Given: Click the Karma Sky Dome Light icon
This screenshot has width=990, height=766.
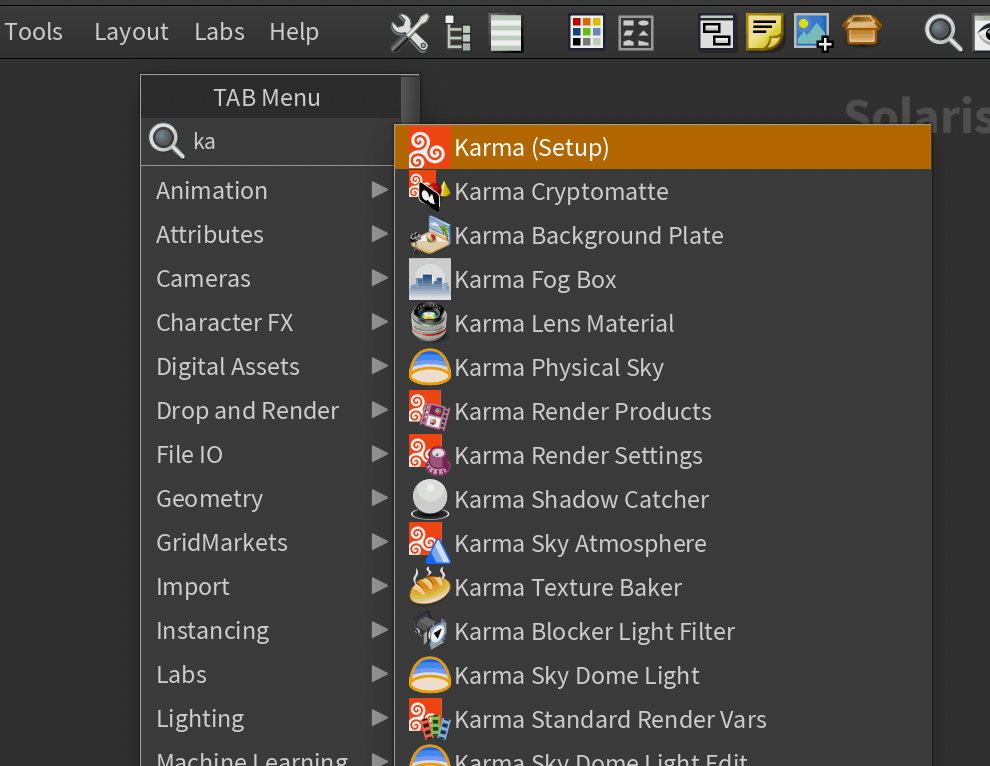Looking at the screenshot, I should coord(429,675).
